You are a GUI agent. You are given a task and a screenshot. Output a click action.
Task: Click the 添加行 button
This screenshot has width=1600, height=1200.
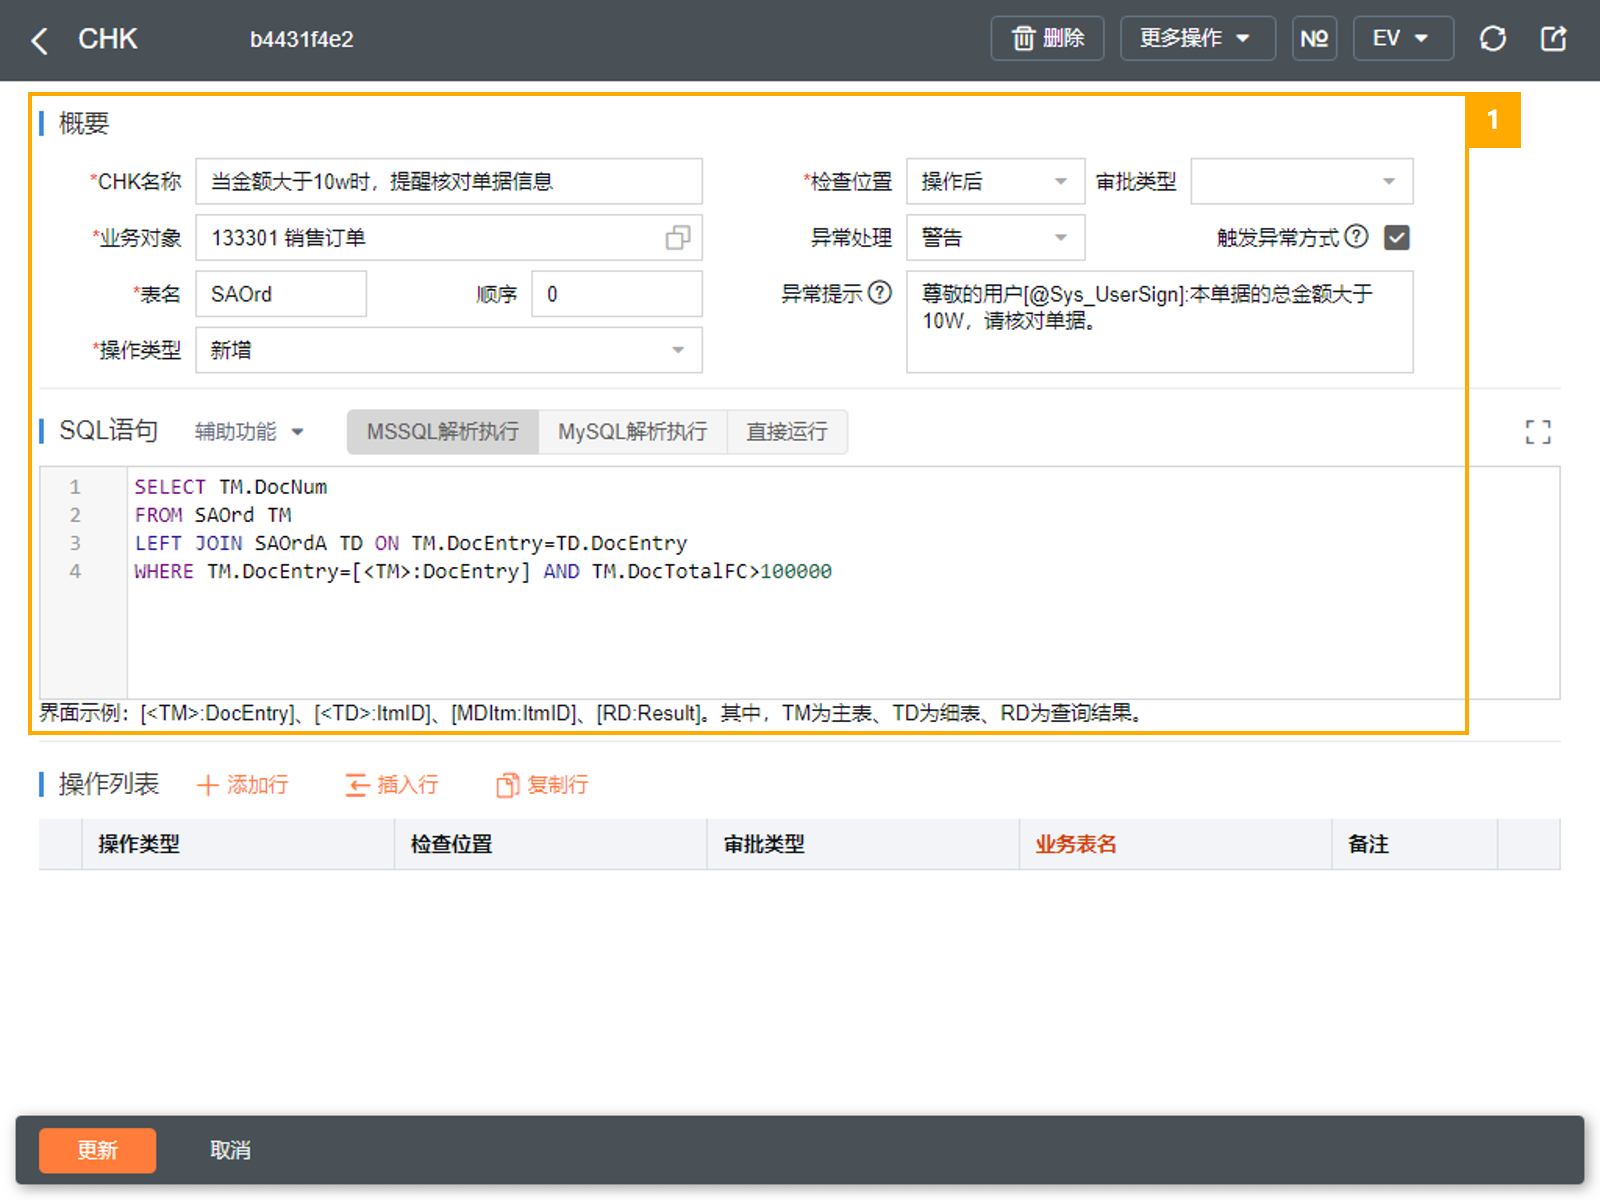pyautogui.click(x=243, y=785)
